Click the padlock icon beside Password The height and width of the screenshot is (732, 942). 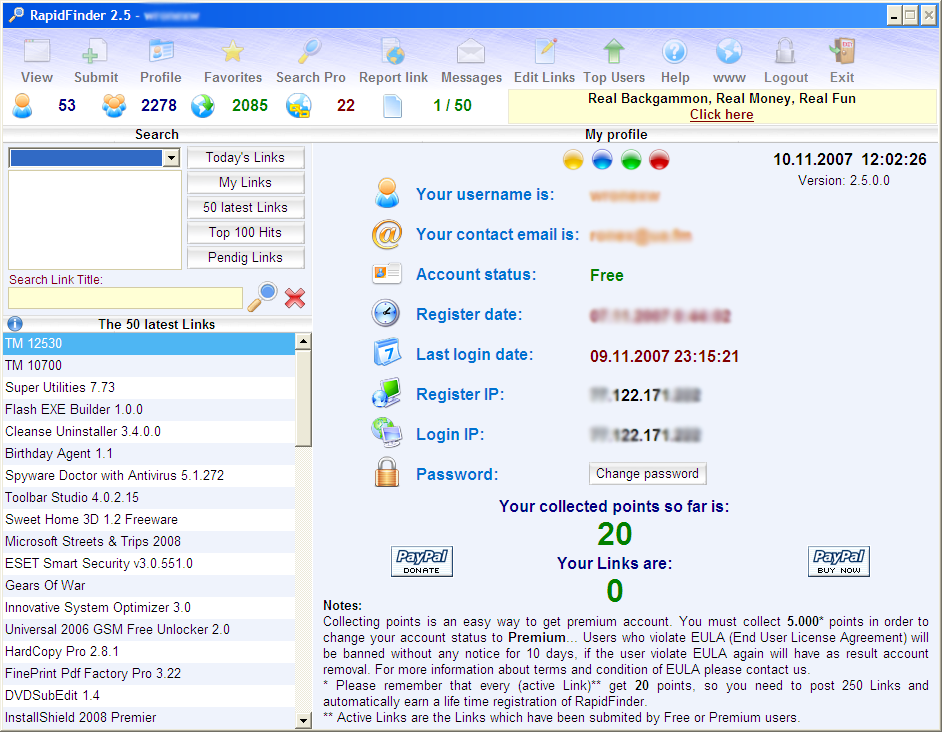[387, 472]
